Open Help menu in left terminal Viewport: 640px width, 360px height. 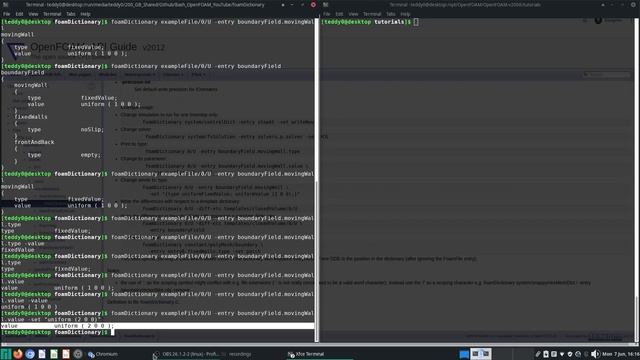tap(85, 14)
